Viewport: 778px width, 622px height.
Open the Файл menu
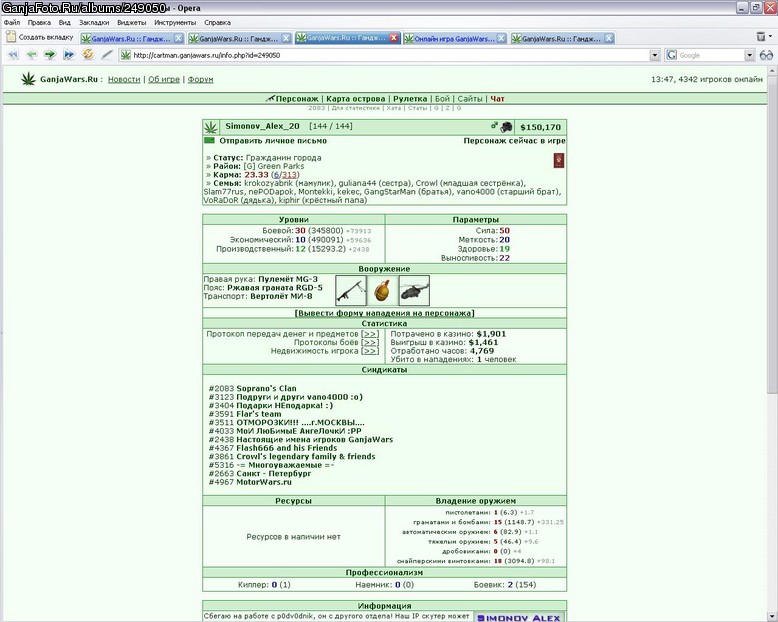tap(12, 22)
